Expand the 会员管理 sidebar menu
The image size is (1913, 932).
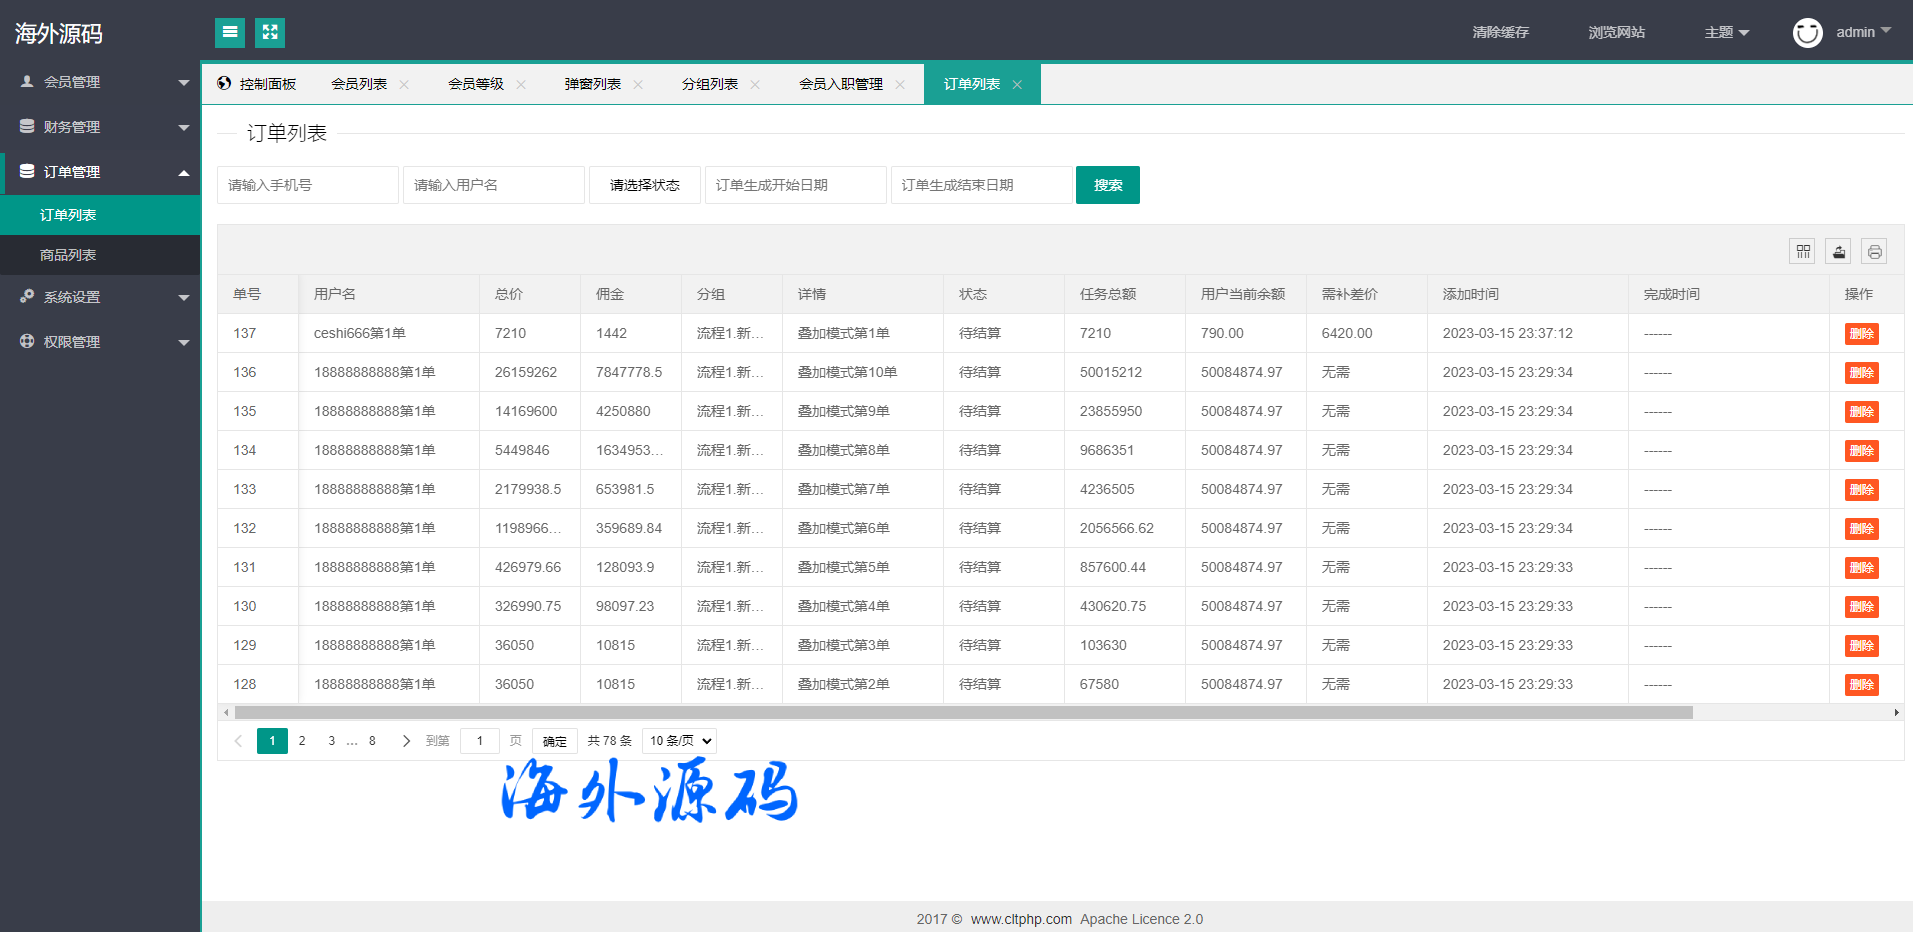(x=100, y=82)
